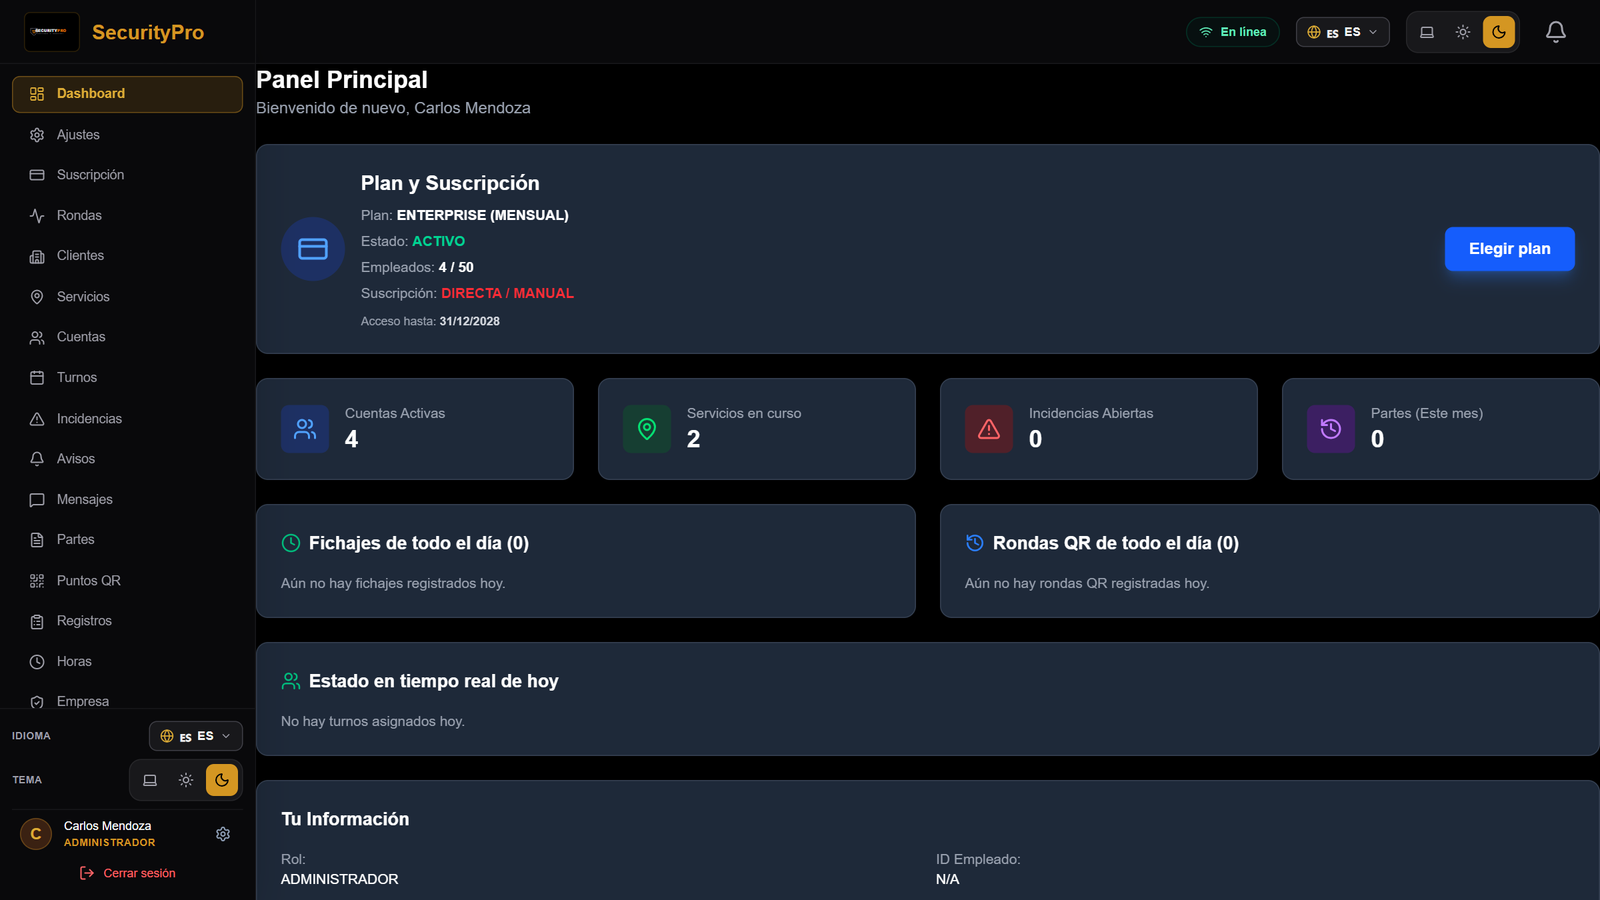The height and width of the screenshot is (900, 1600).
Task: Click the refresh icon next to Rondas QR heading
Action: (x=975, y=543)
